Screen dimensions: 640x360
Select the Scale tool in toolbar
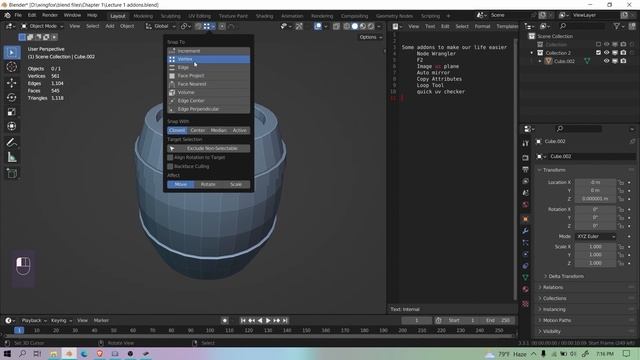(x=11, y=112)
